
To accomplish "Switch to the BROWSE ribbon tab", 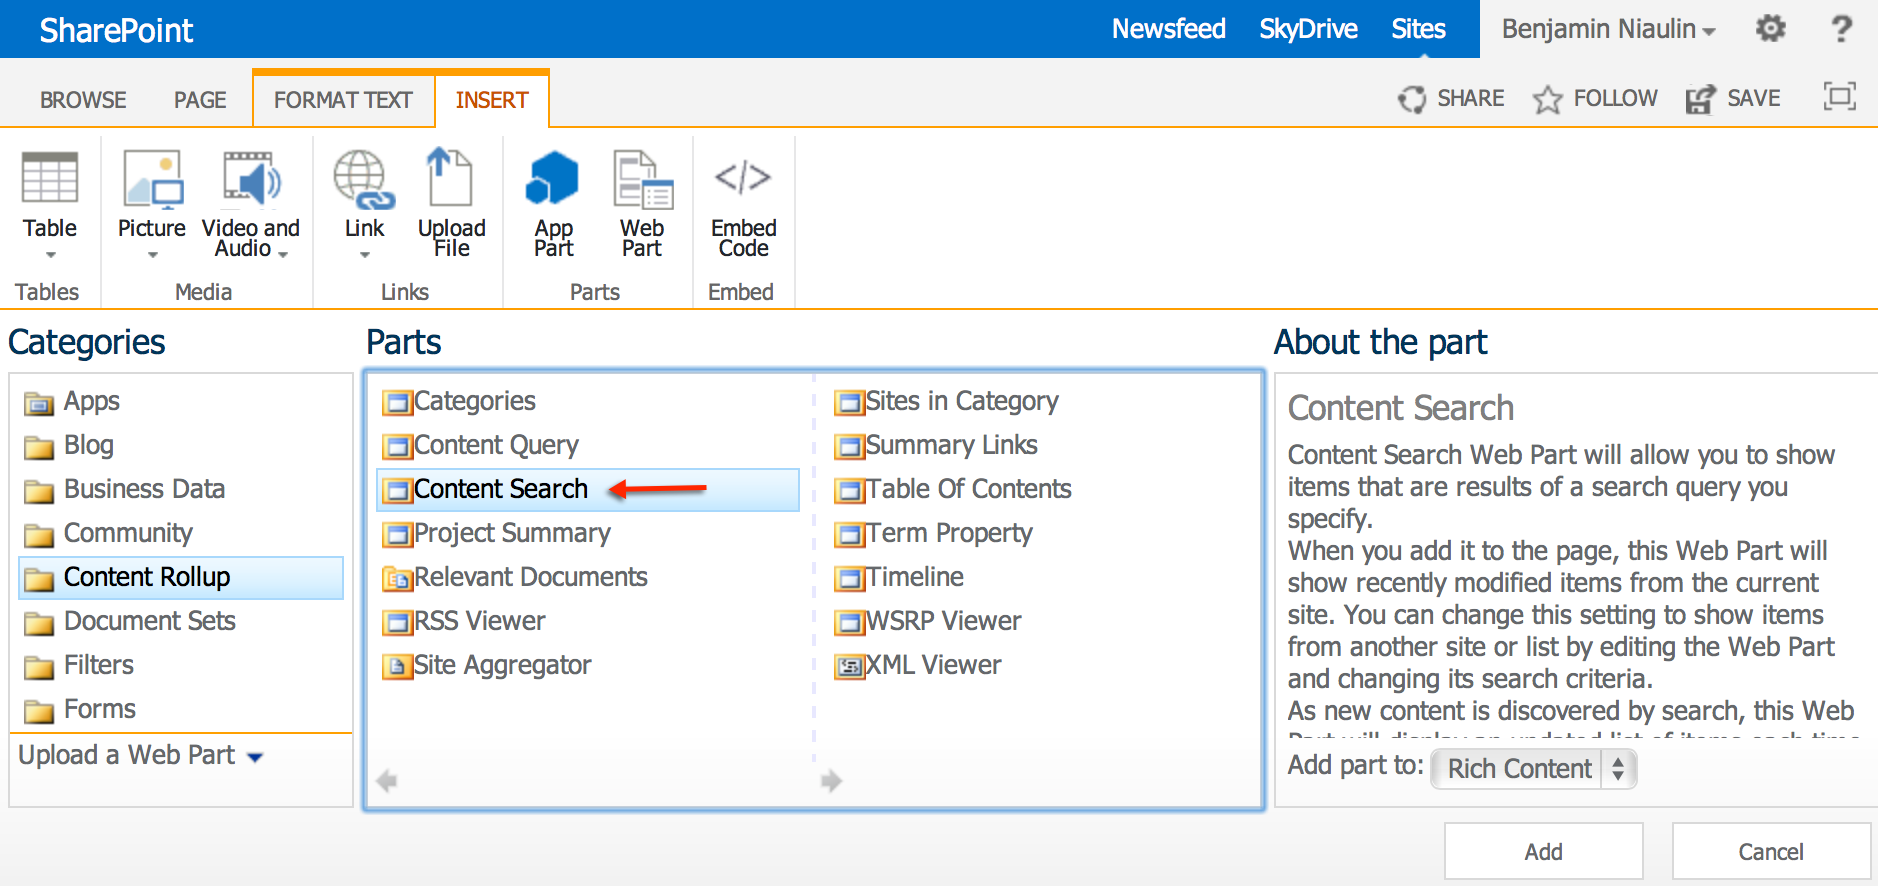I will 83,100.
